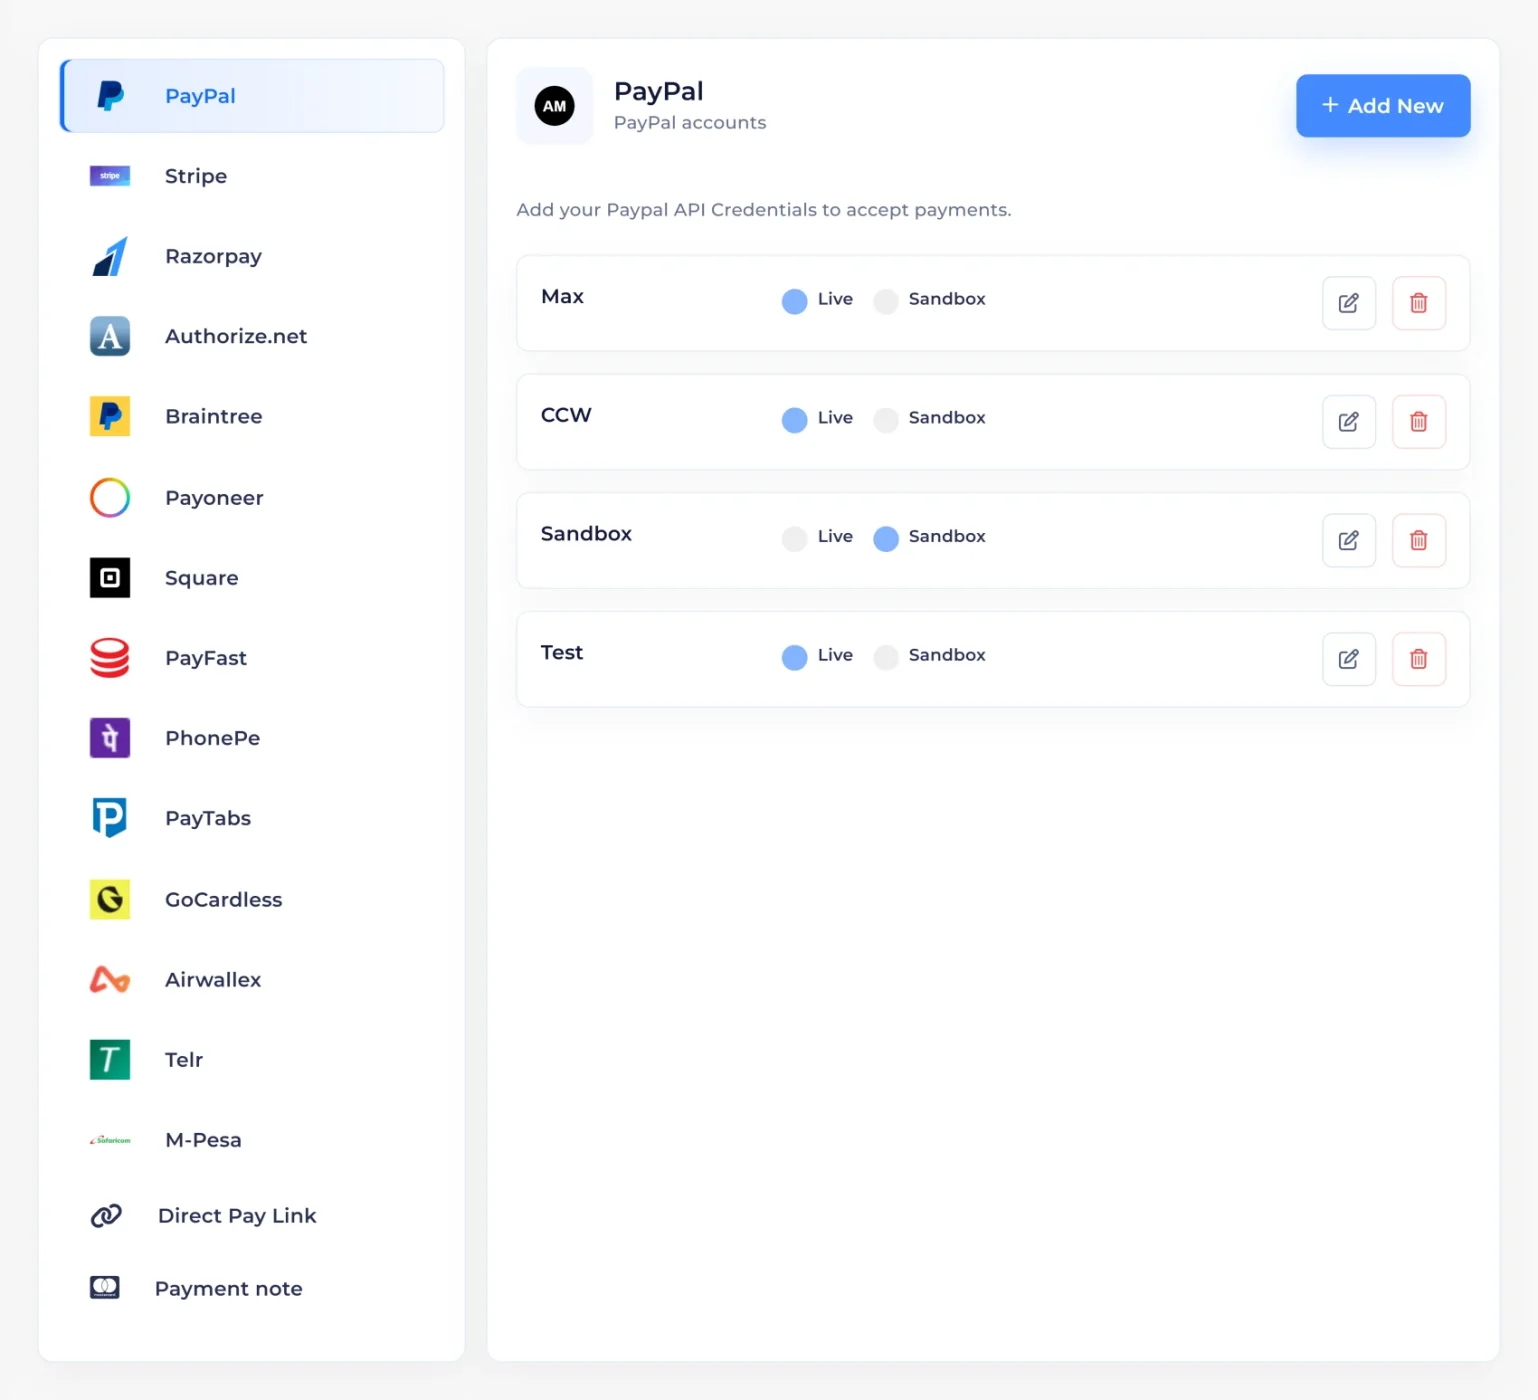This screenshot has width=1538, height=1400.
Task: Switch to Authorize.net settings
Action: pos(252,336)
